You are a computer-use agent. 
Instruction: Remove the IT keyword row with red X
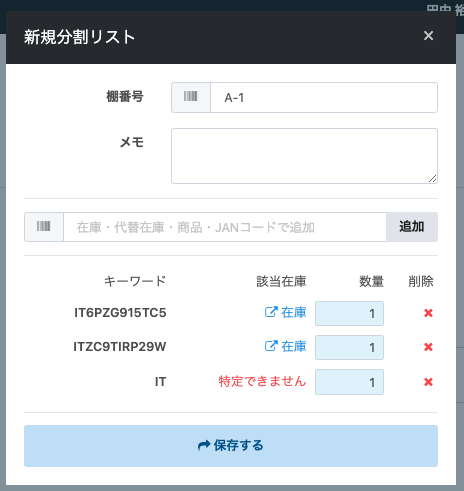428,382
